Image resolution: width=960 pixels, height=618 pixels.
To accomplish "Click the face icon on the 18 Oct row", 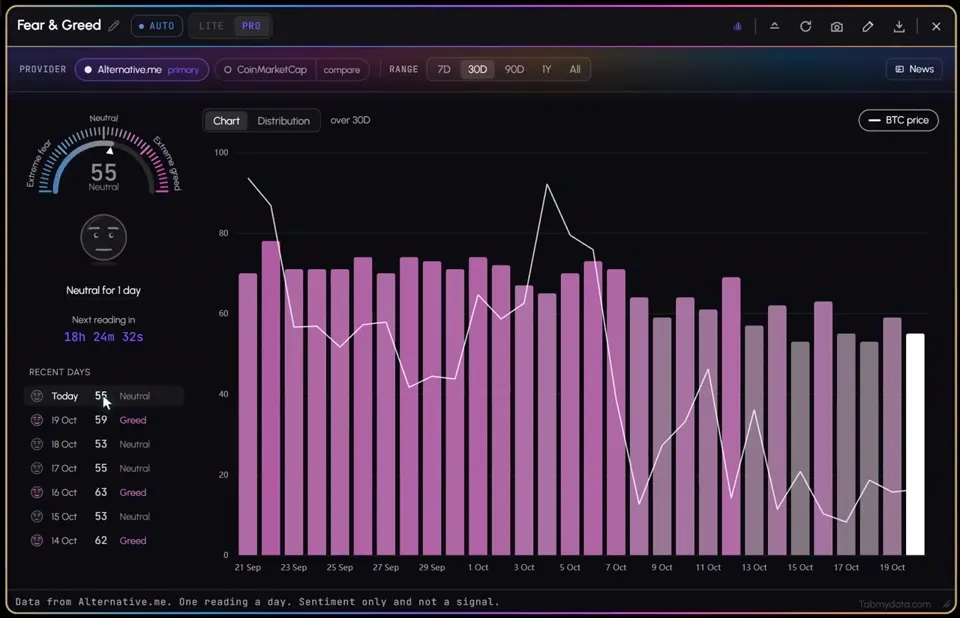I will [x=37, y=444].
